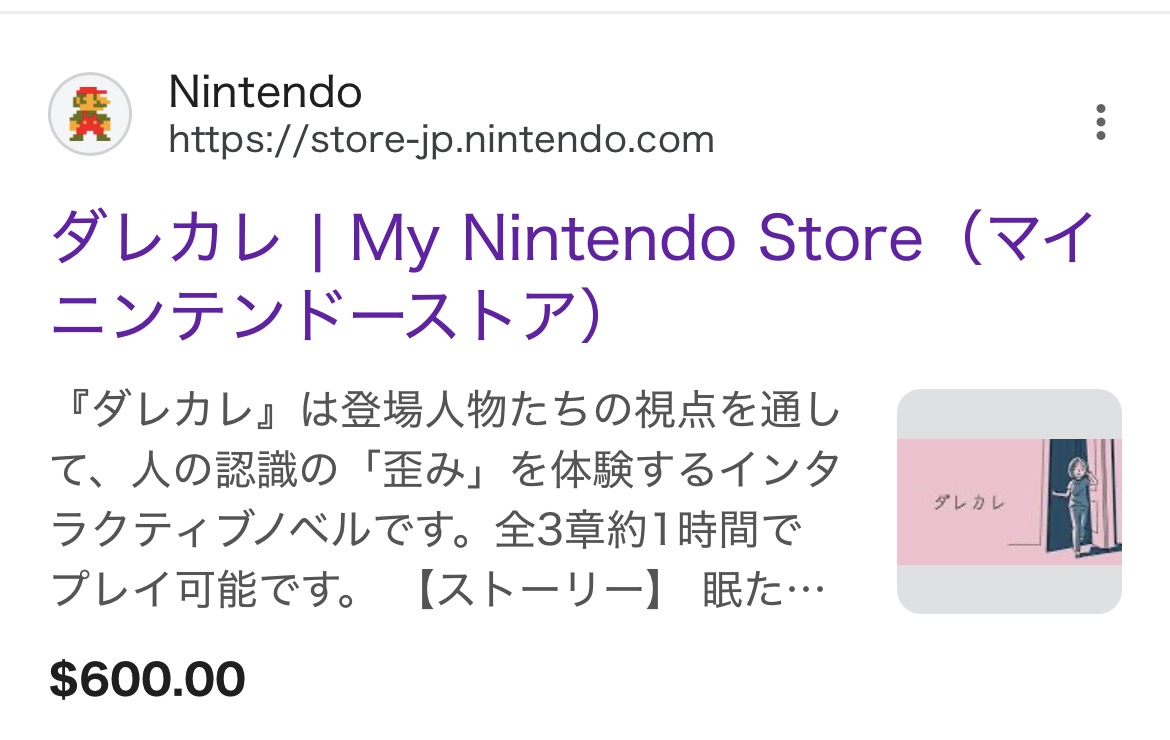Click the https:// prefix of the site URL
Image resolution: width=1170 pixels, height=740 pixels.
(231, 139)
